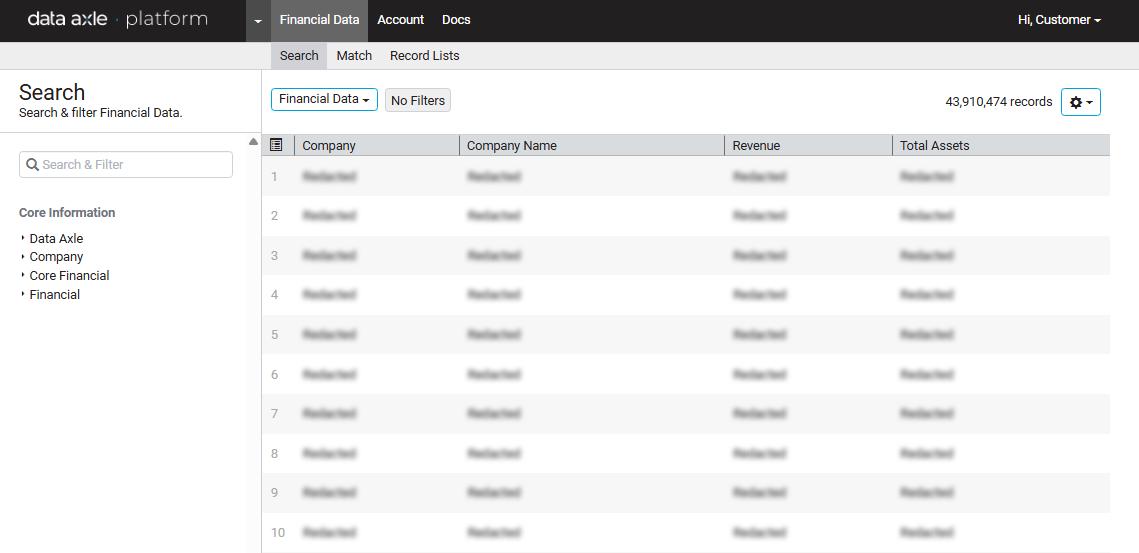Click the data axle platform logo
The height and width of the screenshot is (553, 1139).
point(118,20)
